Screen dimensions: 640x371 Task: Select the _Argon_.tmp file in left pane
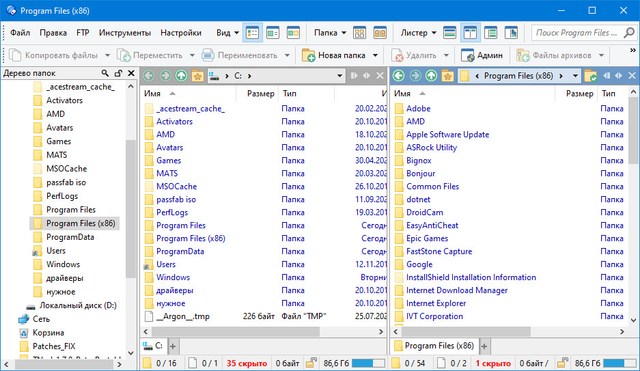(x=182, y=316)
